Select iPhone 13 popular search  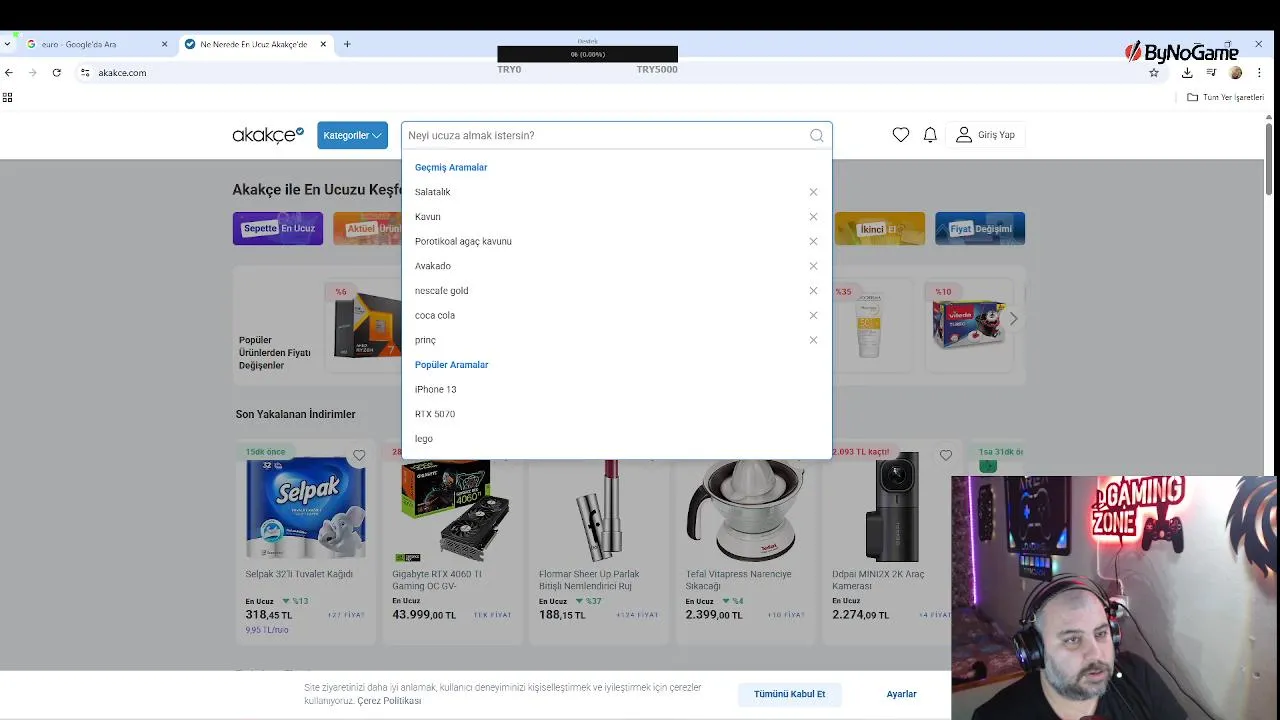tap(435, 389)
